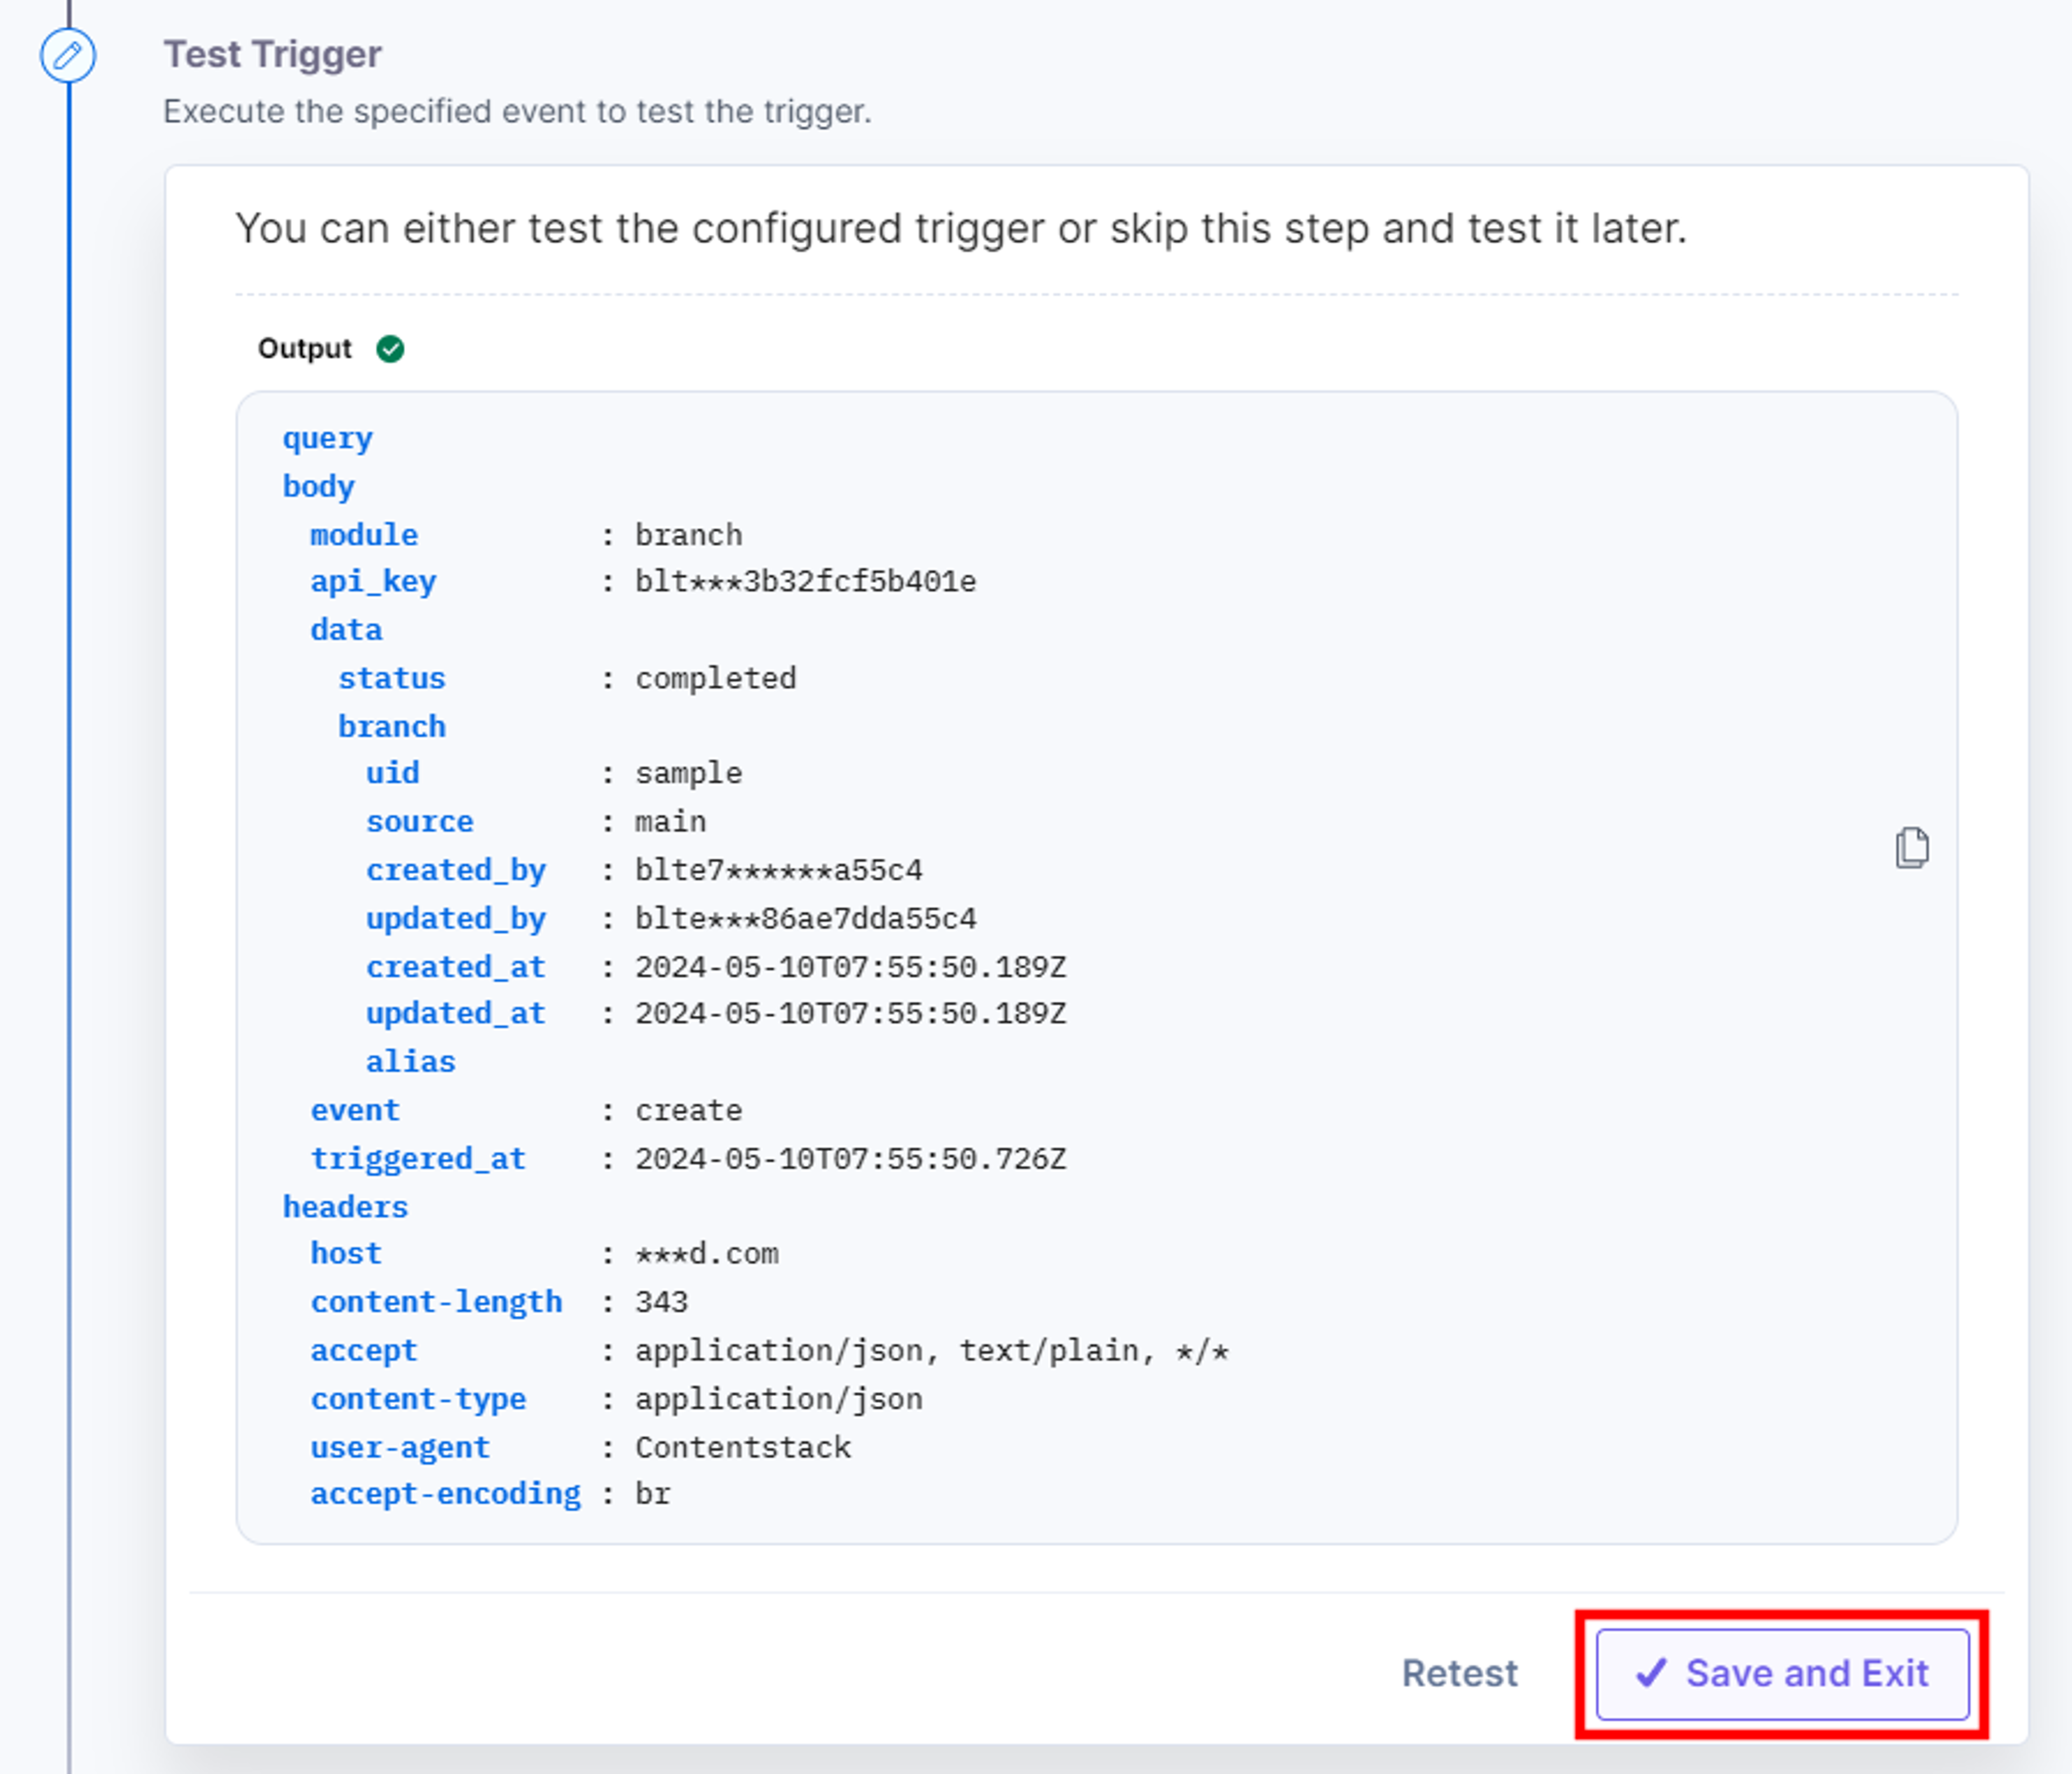Screen dimensions: 2072x1774
Task: Click the api_key value blt***3b32fcf5b401e
Action: point(805,582)
